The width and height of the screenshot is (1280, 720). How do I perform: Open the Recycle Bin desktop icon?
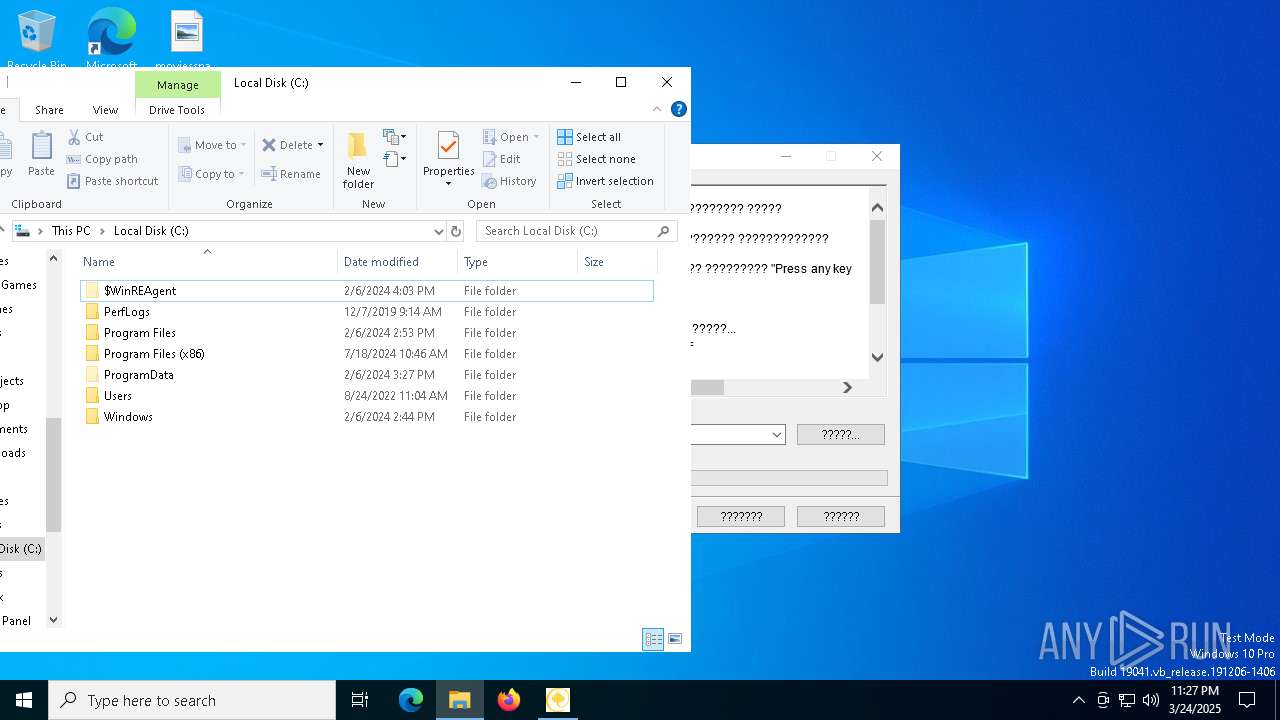[37, 40]
